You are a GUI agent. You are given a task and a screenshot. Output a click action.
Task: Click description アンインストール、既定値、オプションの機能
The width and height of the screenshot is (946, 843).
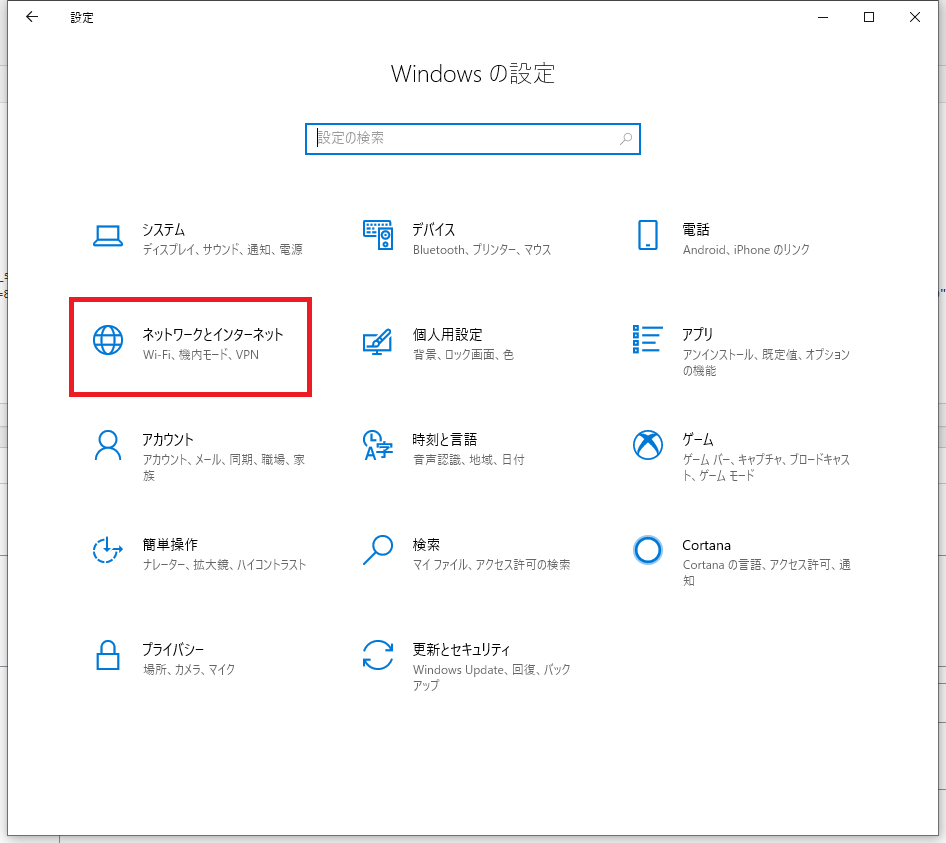point(766,362)
